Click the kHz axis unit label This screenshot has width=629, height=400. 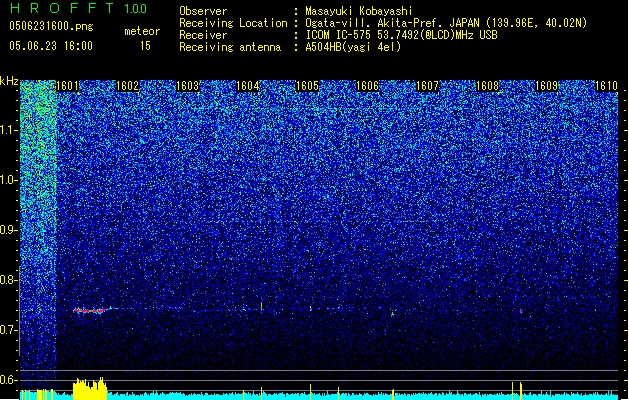(x=9, y=81)
